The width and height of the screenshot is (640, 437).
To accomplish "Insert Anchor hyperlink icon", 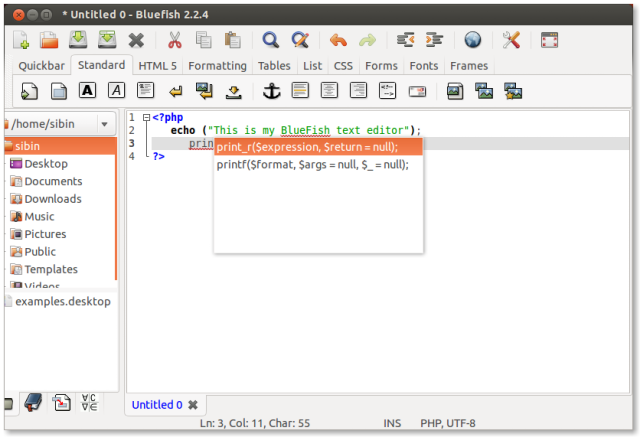I will point(271,91).
